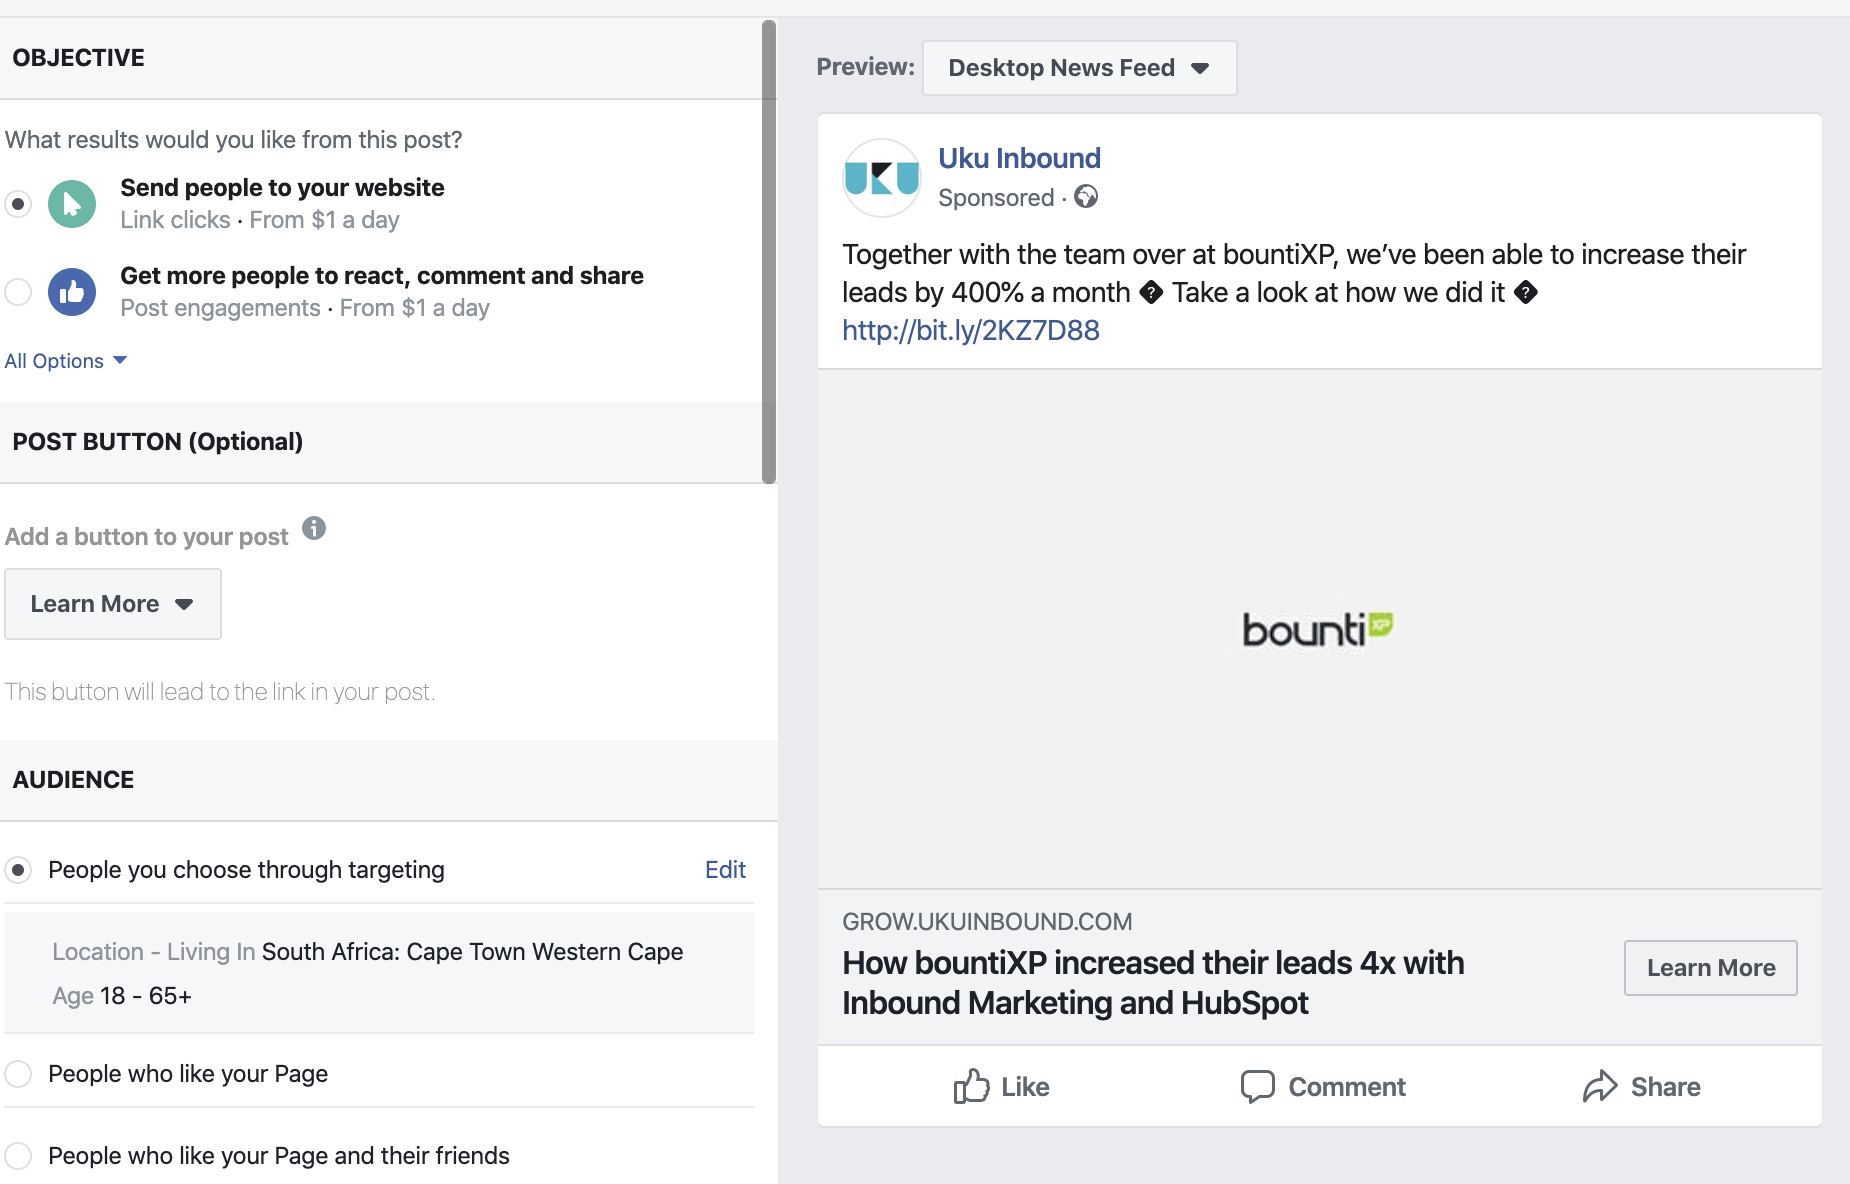Screen dimensions: 1850x1184
Task: Click the bountiXP ad preview image
Action: (1319, 629)
